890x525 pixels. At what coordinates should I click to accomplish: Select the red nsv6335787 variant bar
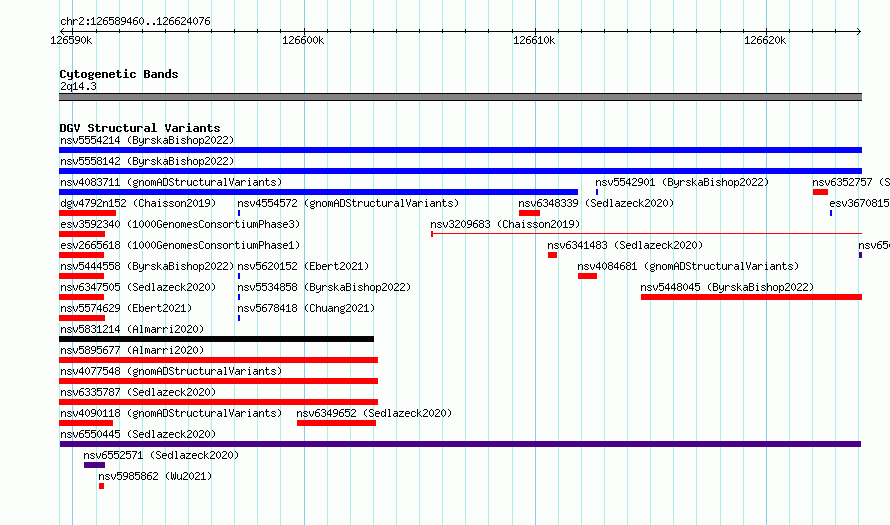coord(219,402)
